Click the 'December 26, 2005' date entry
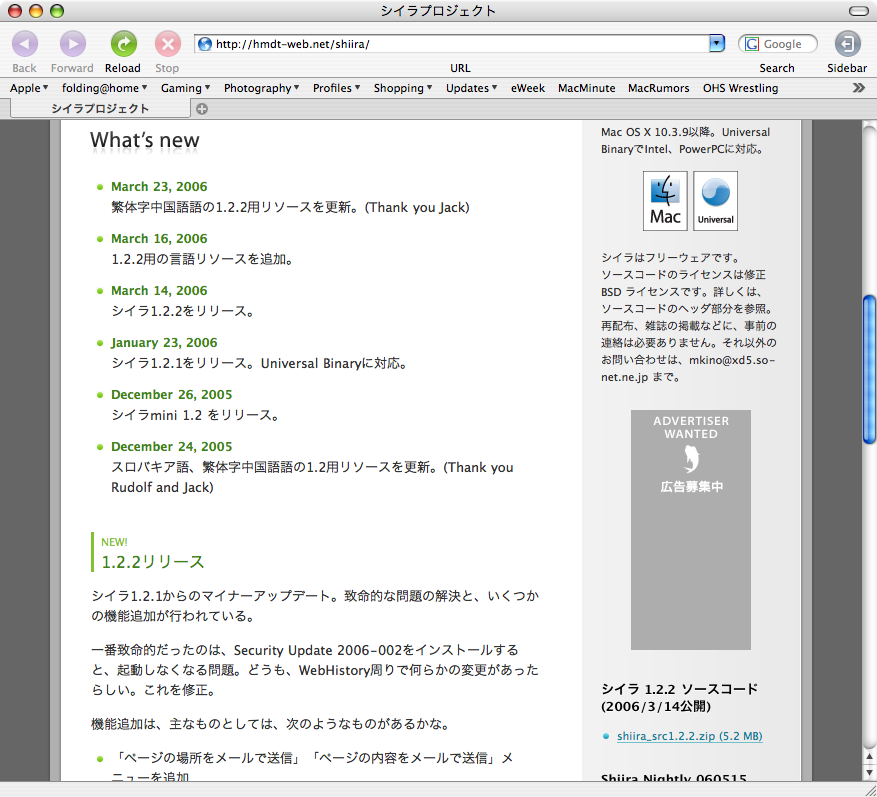This screenshot has width=877, height=797. point(171,394)
